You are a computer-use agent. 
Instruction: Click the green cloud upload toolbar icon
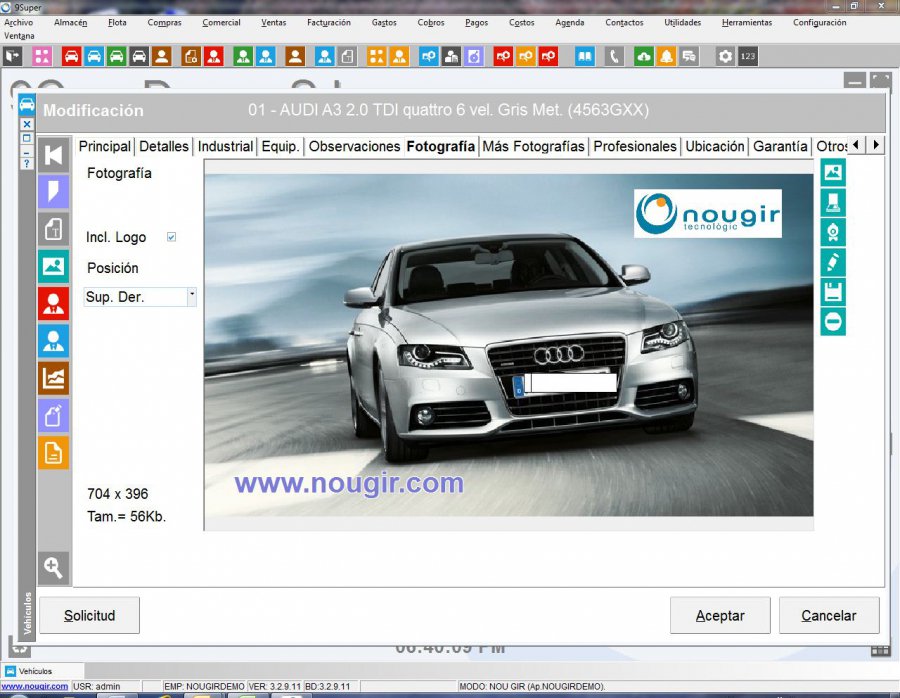pyautogui.click(x=644, y=56)
